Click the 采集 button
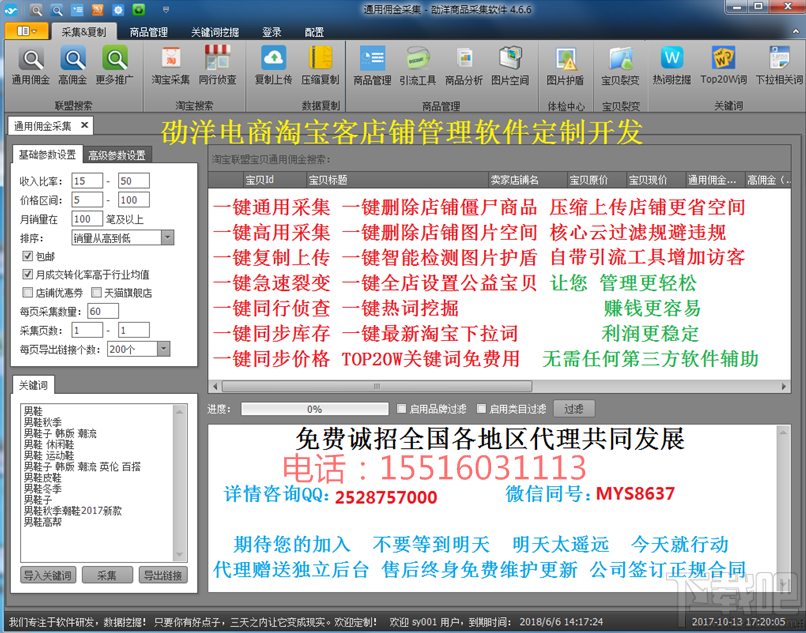Screen dimensions: 806x633 (x=107, y=575)
